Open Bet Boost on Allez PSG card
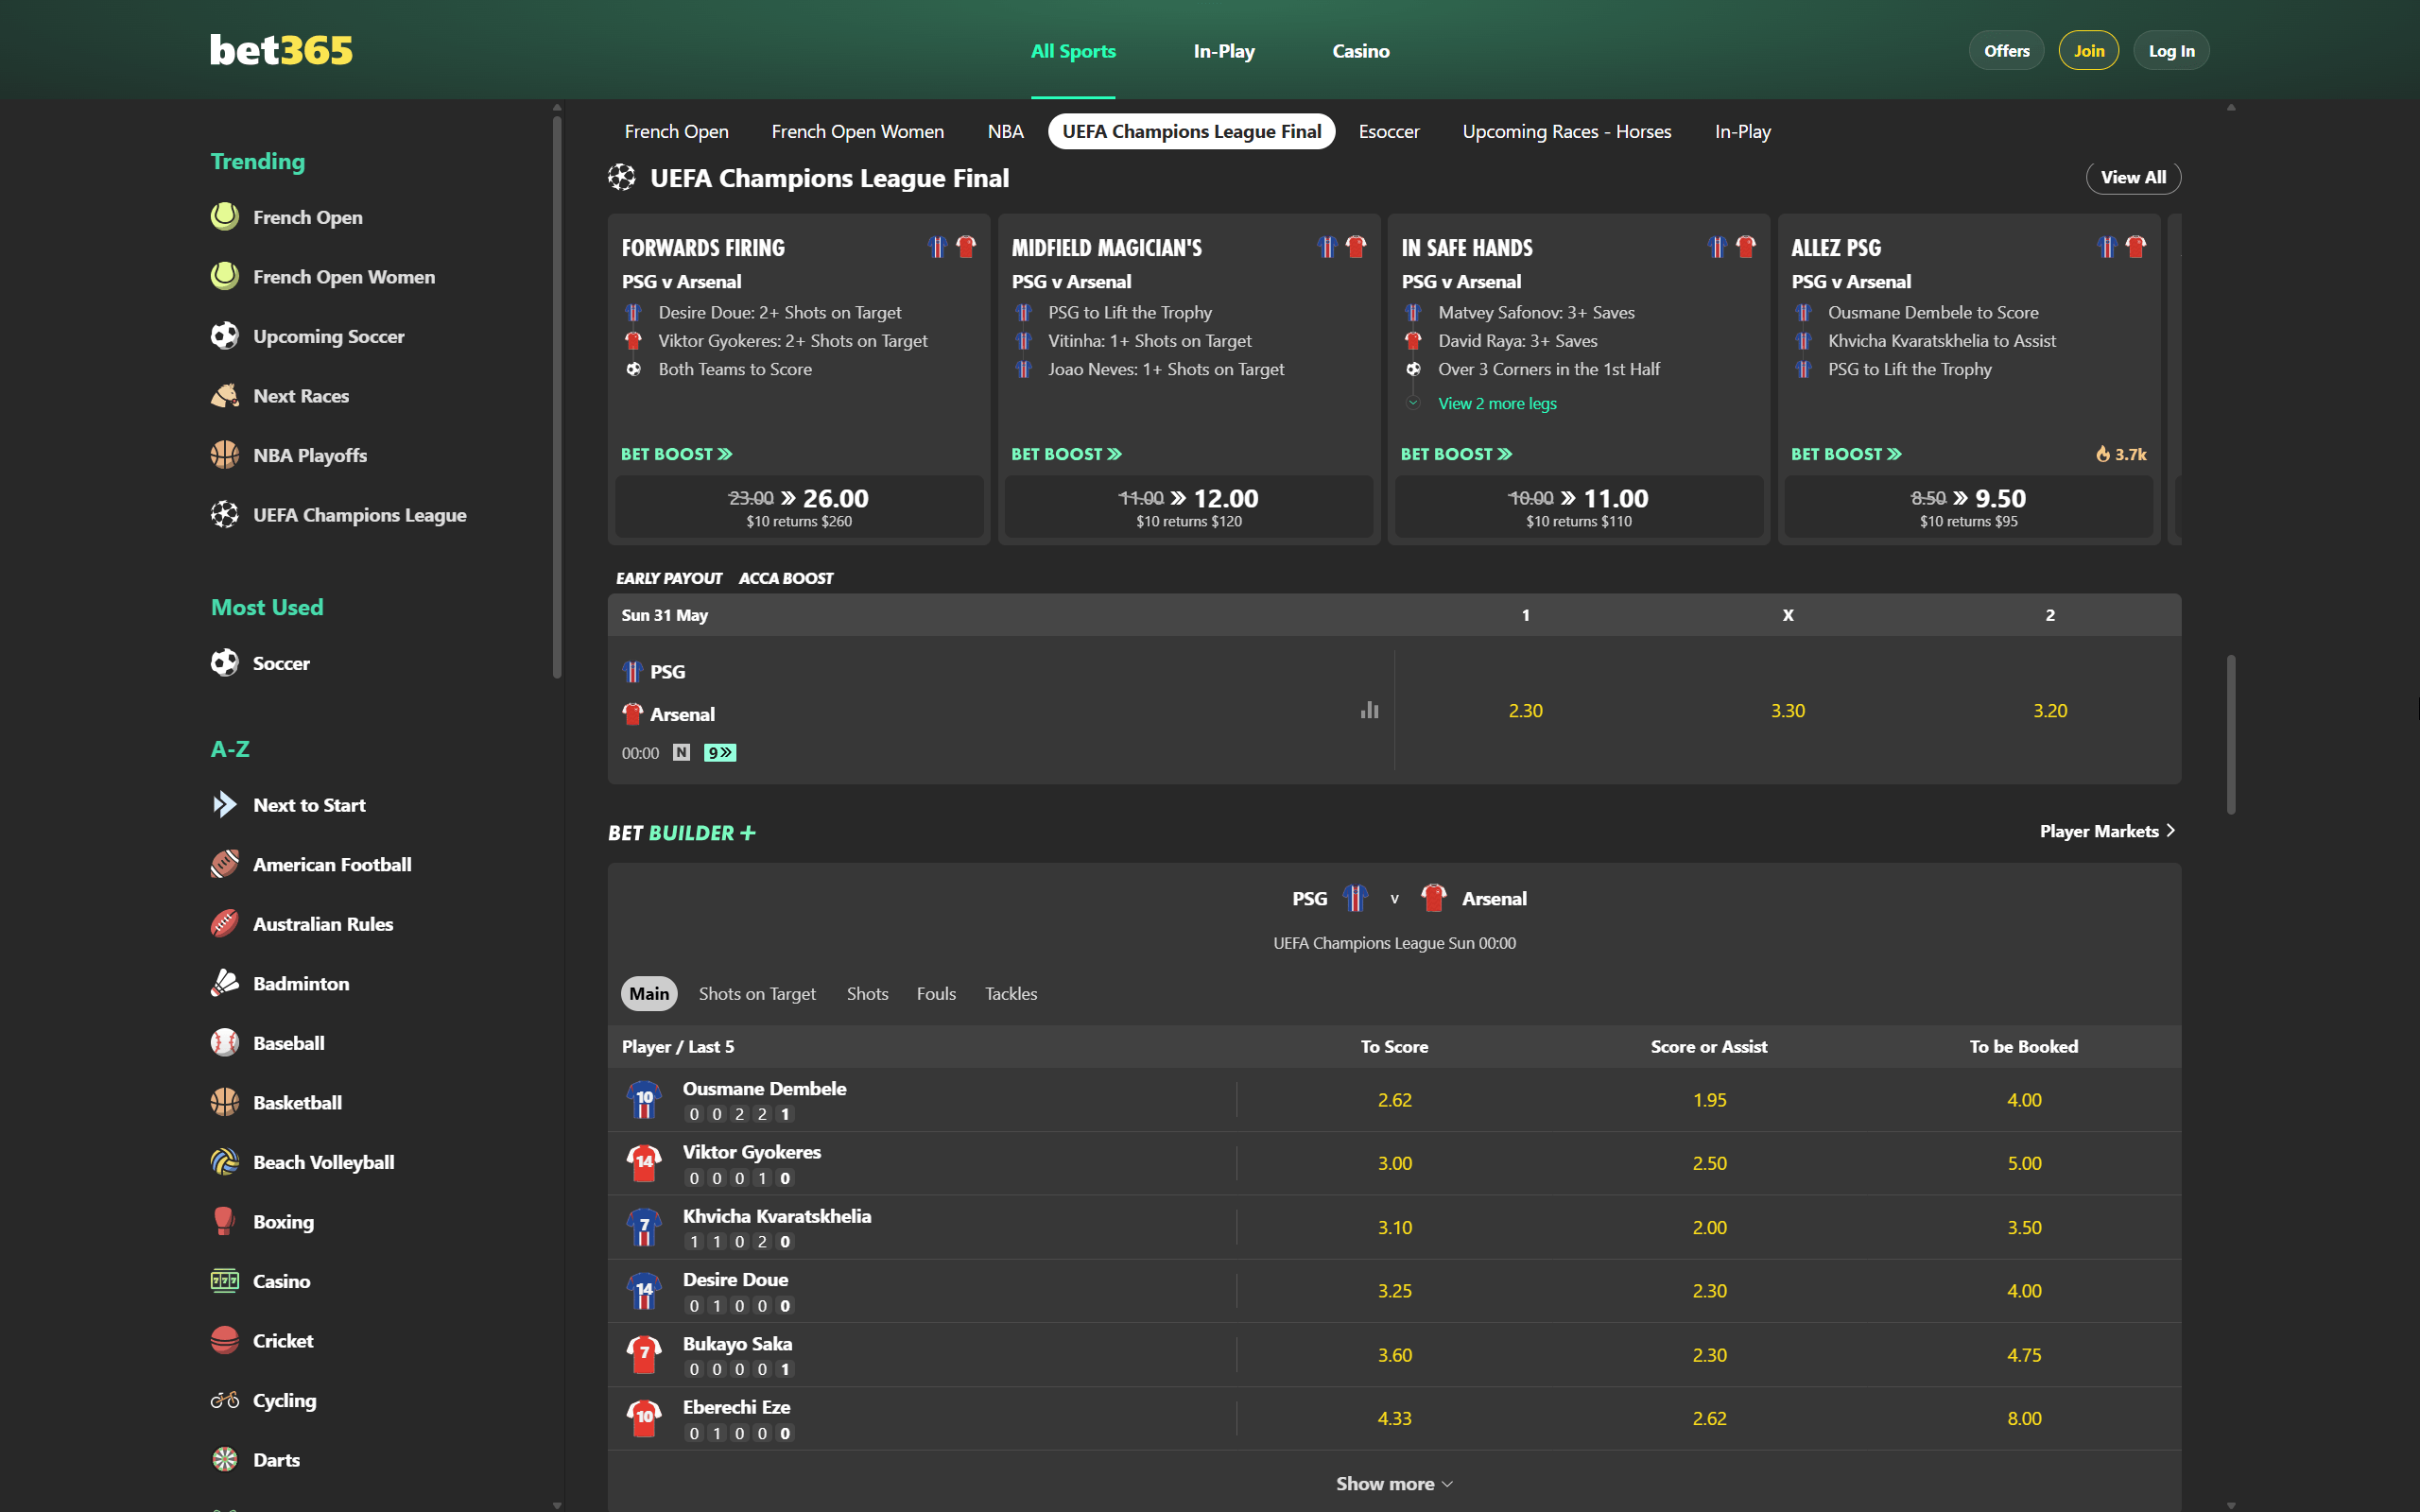 pos(1846,454)
